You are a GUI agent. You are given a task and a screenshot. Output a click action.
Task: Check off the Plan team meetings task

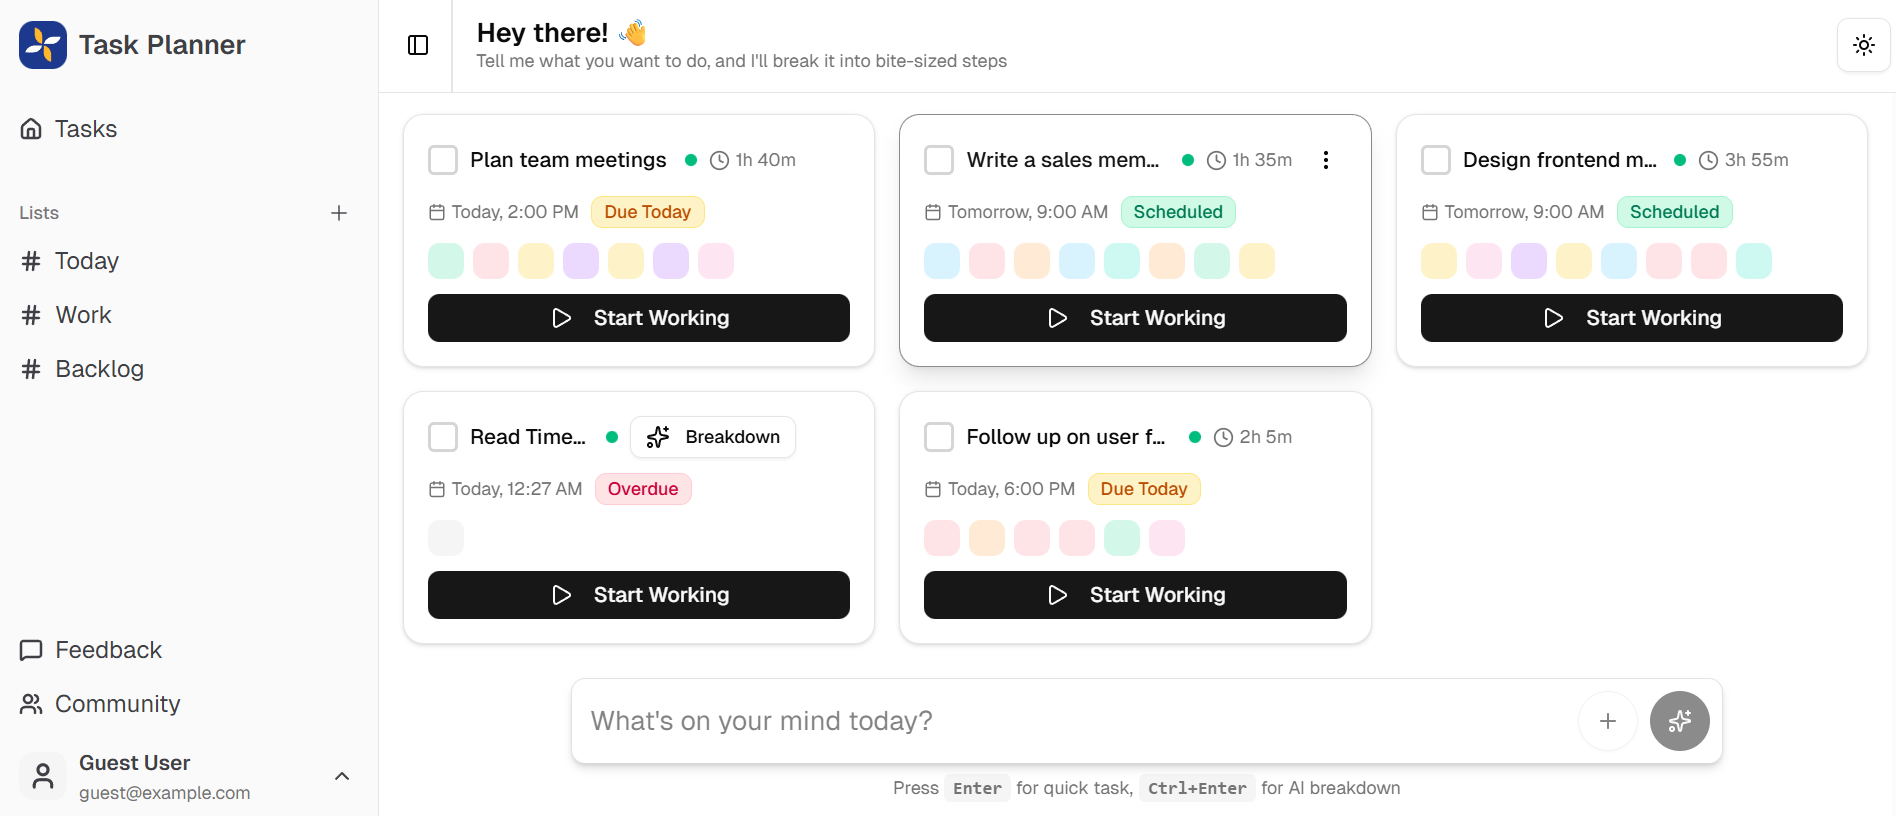[443, 160]
